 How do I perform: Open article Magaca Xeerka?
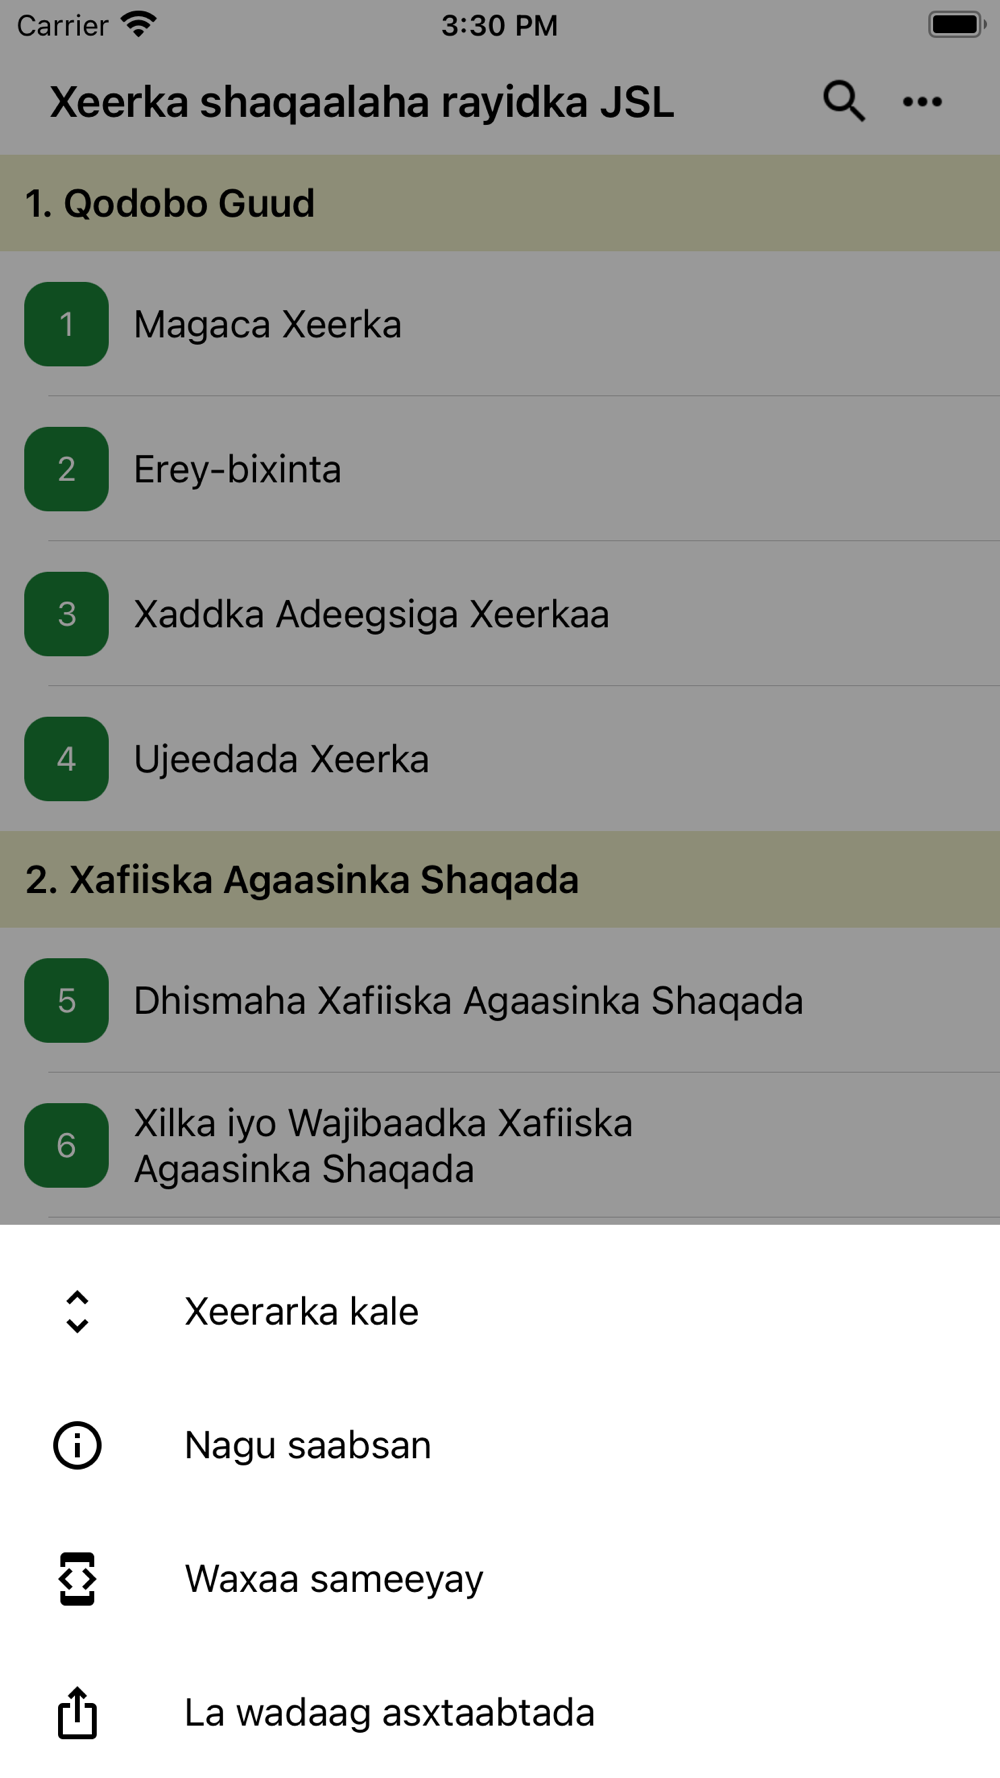pyautogui.click(x=268, y=325)
